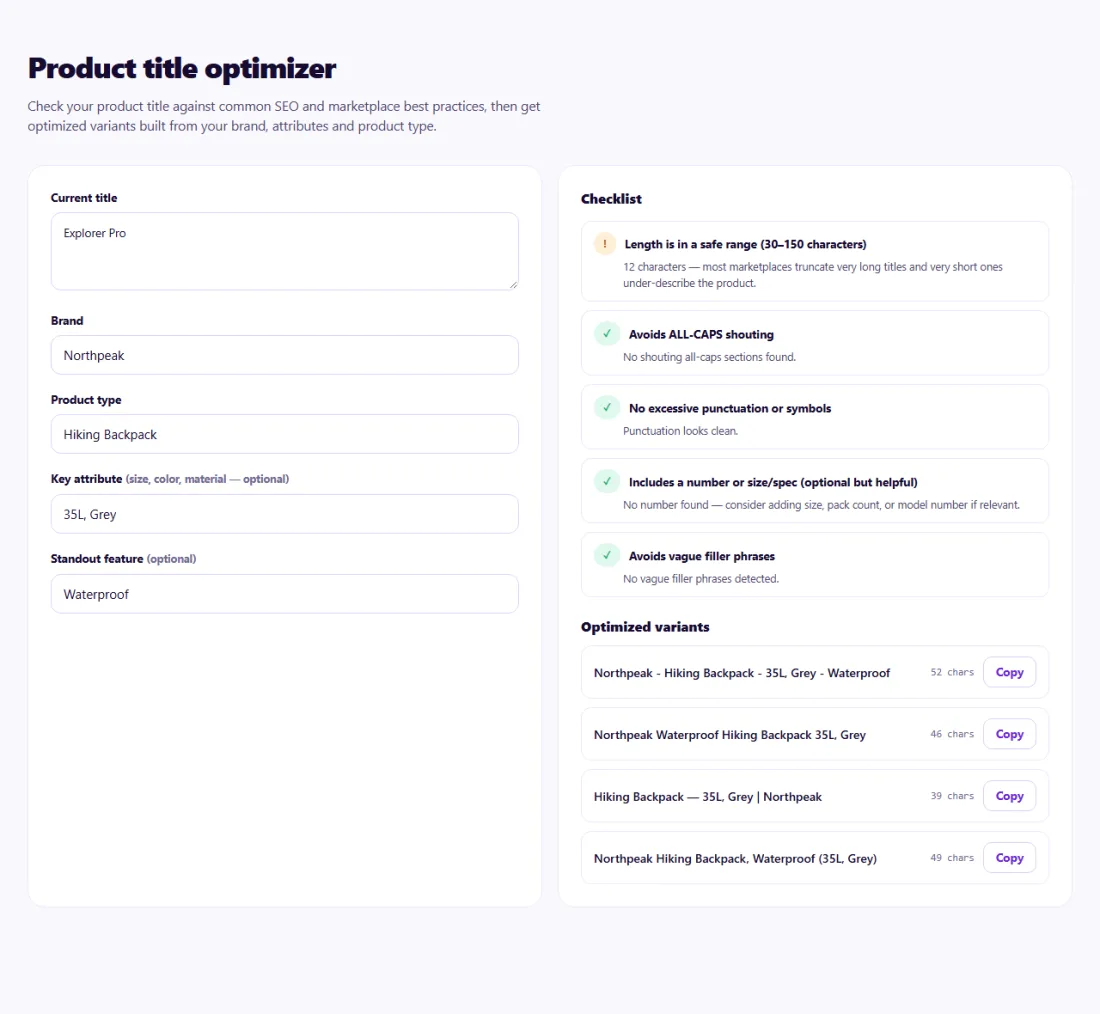Copy the 49 chars variant title
The height and width of the screenshot is (1014, 1100).
(x=1010, y=858)
